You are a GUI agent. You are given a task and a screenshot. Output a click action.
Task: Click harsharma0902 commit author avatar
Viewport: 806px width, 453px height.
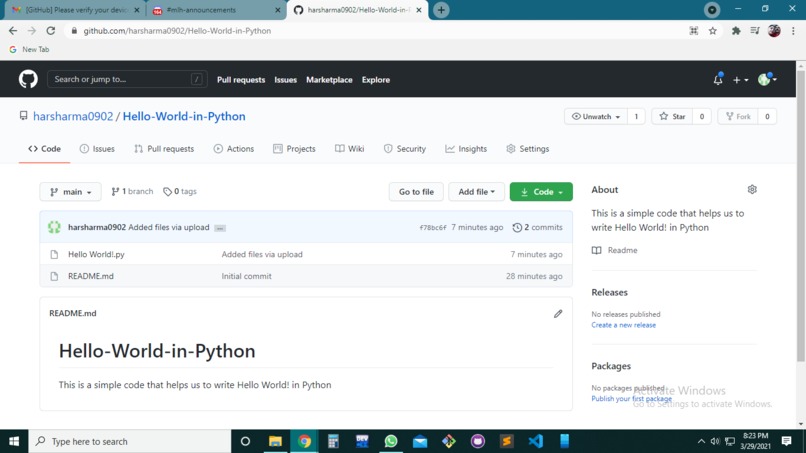coord(54,227)
